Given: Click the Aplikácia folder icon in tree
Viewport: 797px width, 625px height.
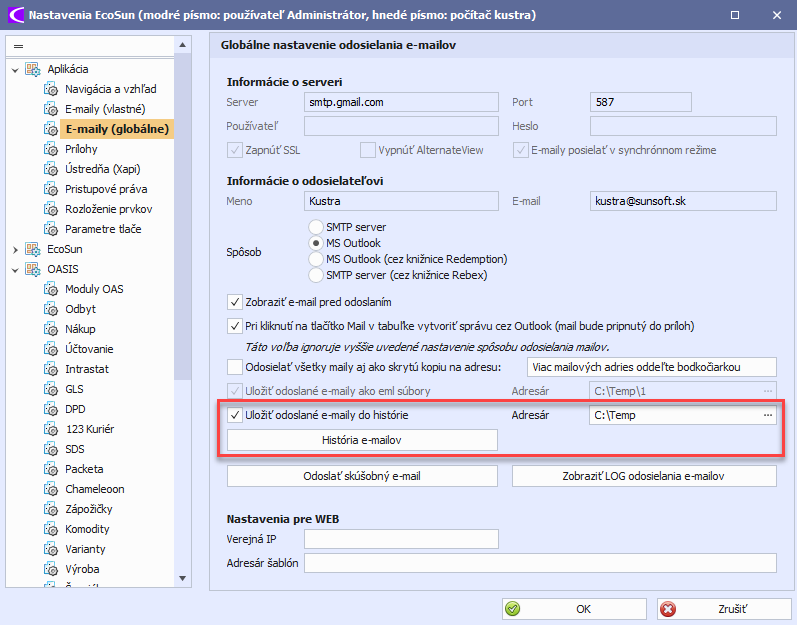Looking at the screenshot, I should [32, 69].
